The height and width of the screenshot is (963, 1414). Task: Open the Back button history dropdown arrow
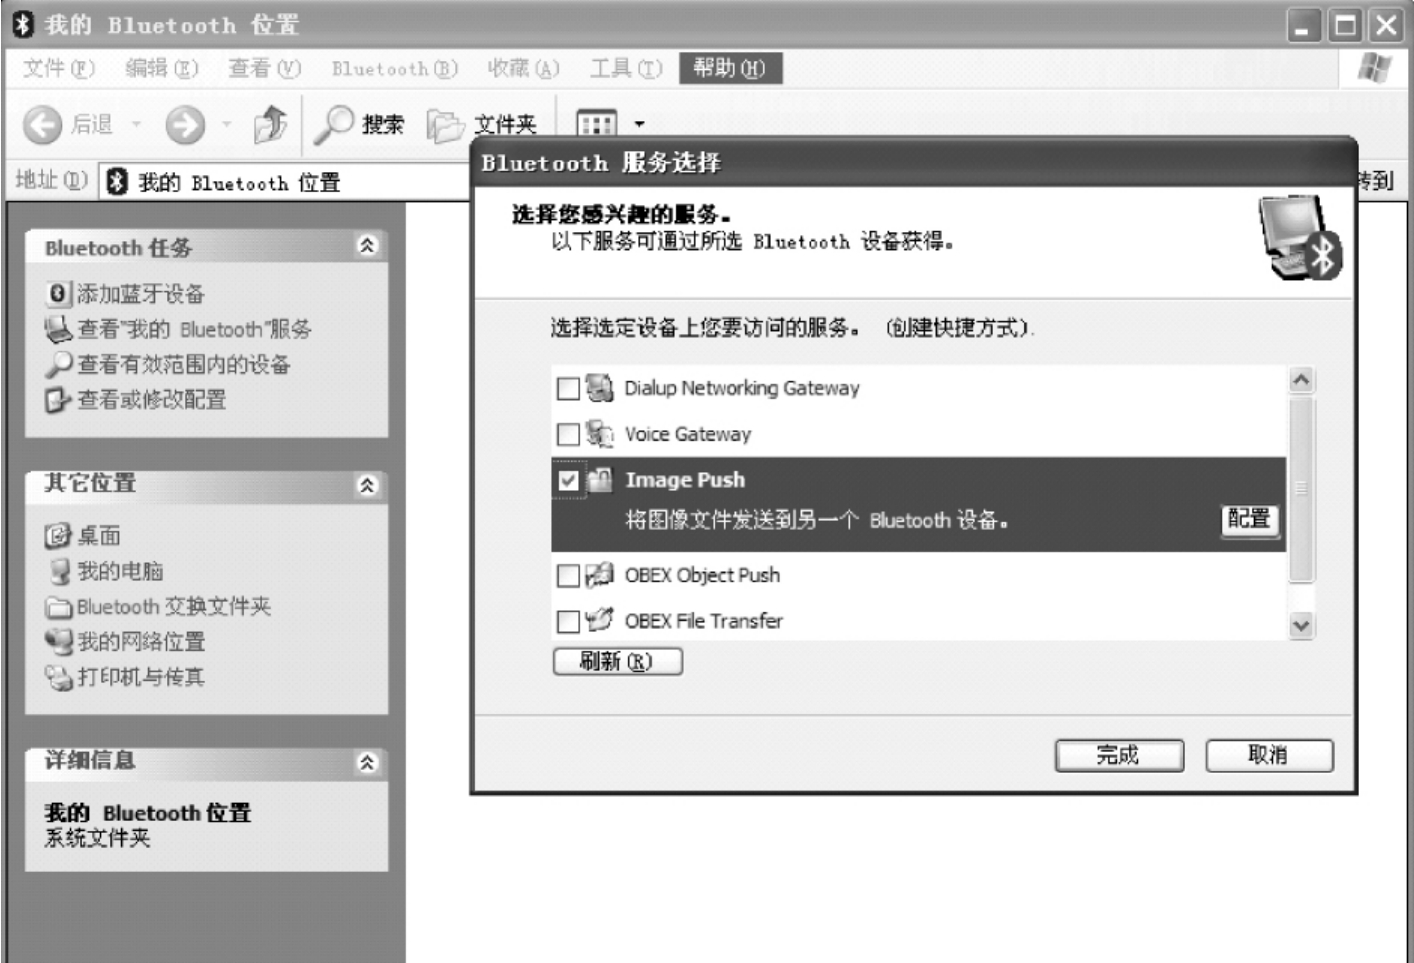136,125
